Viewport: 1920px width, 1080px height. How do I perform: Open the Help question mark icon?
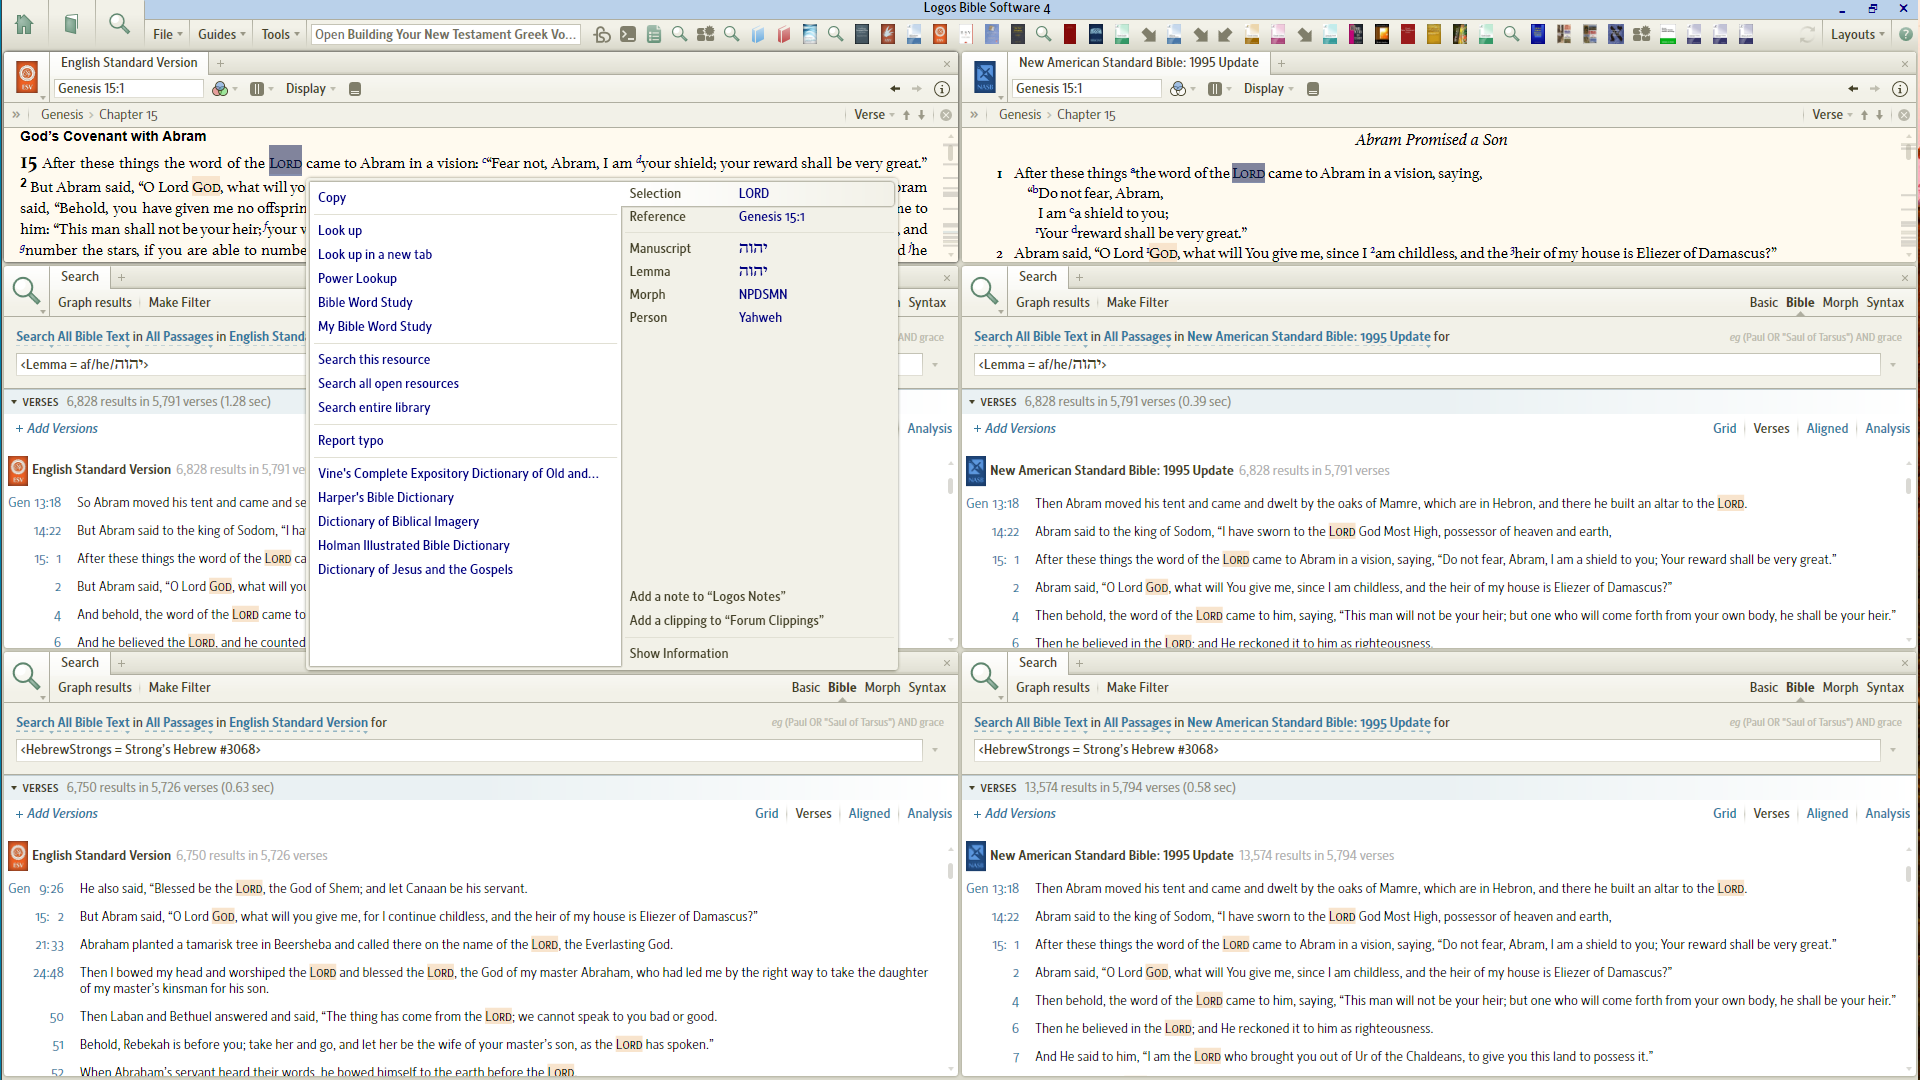[1906, 34]
